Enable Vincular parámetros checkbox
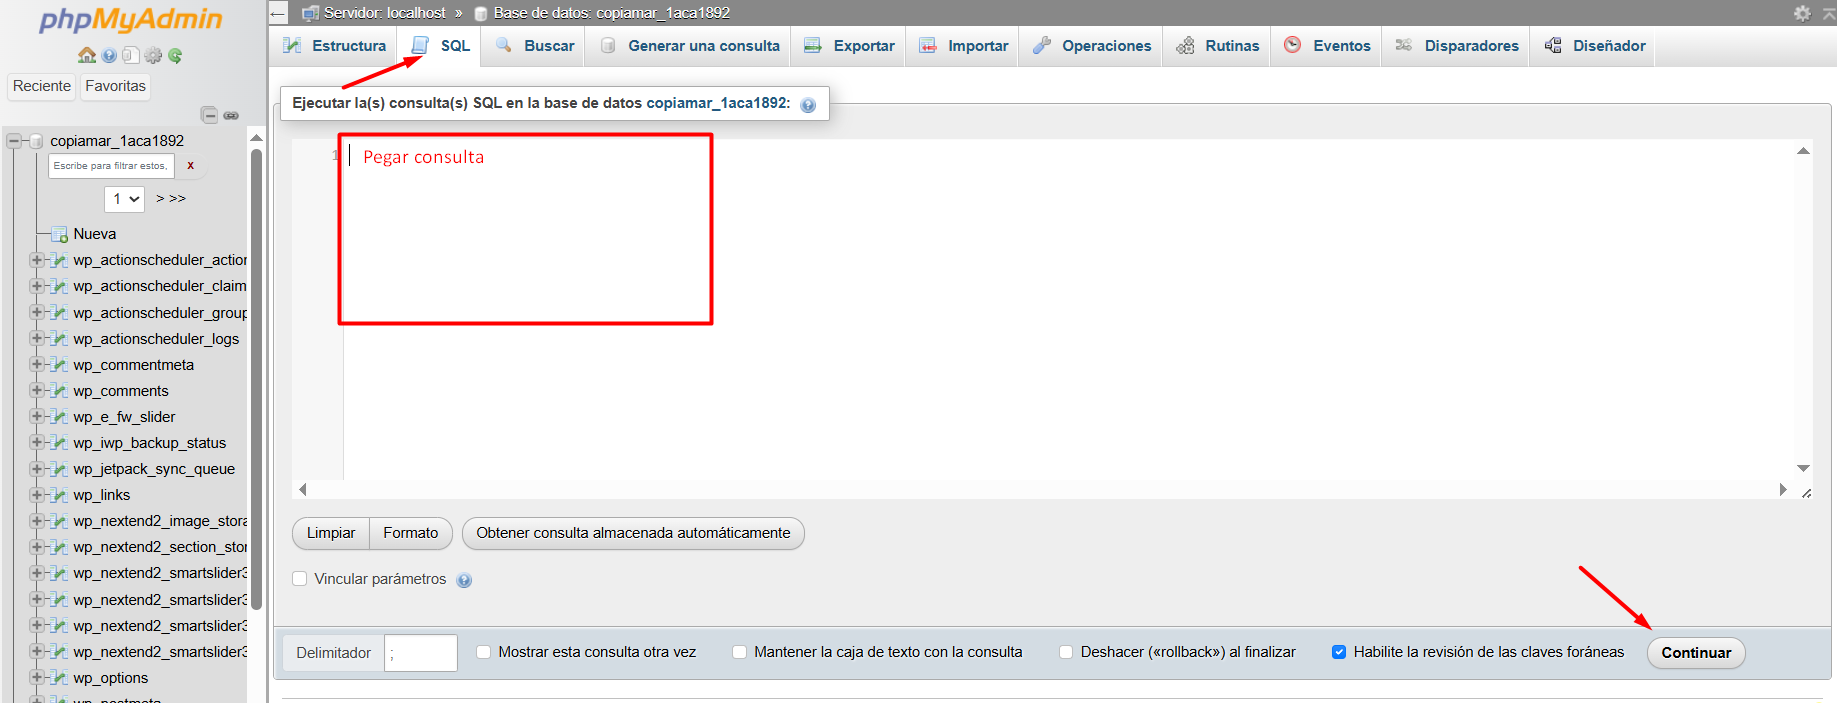 [299, 579]
